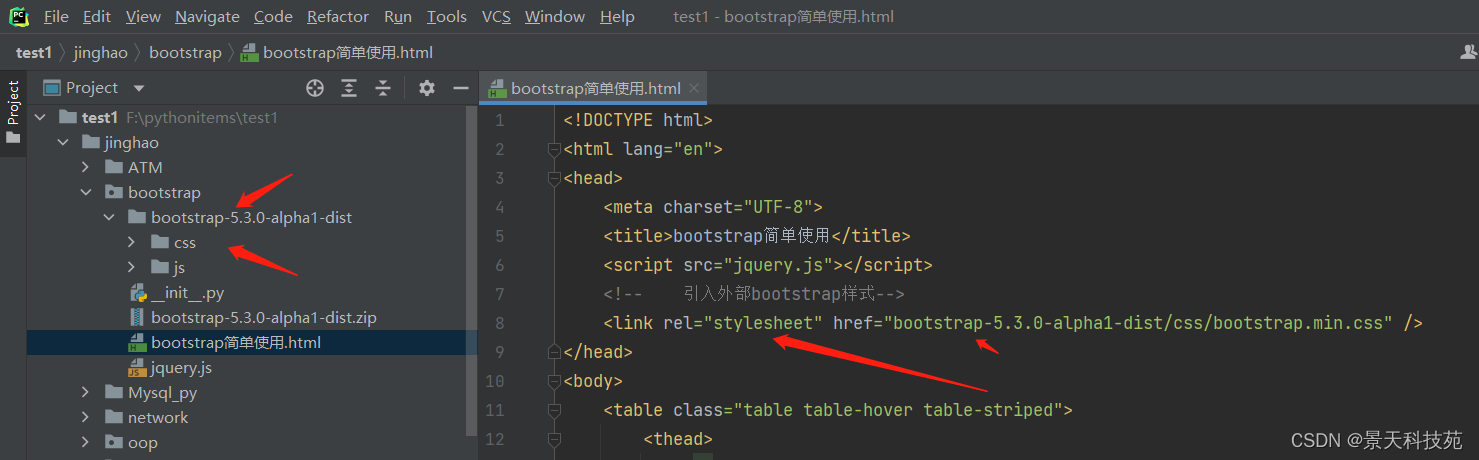Expand the network folder
This screenshot has width=1479, height=460.
coord(86,418)
